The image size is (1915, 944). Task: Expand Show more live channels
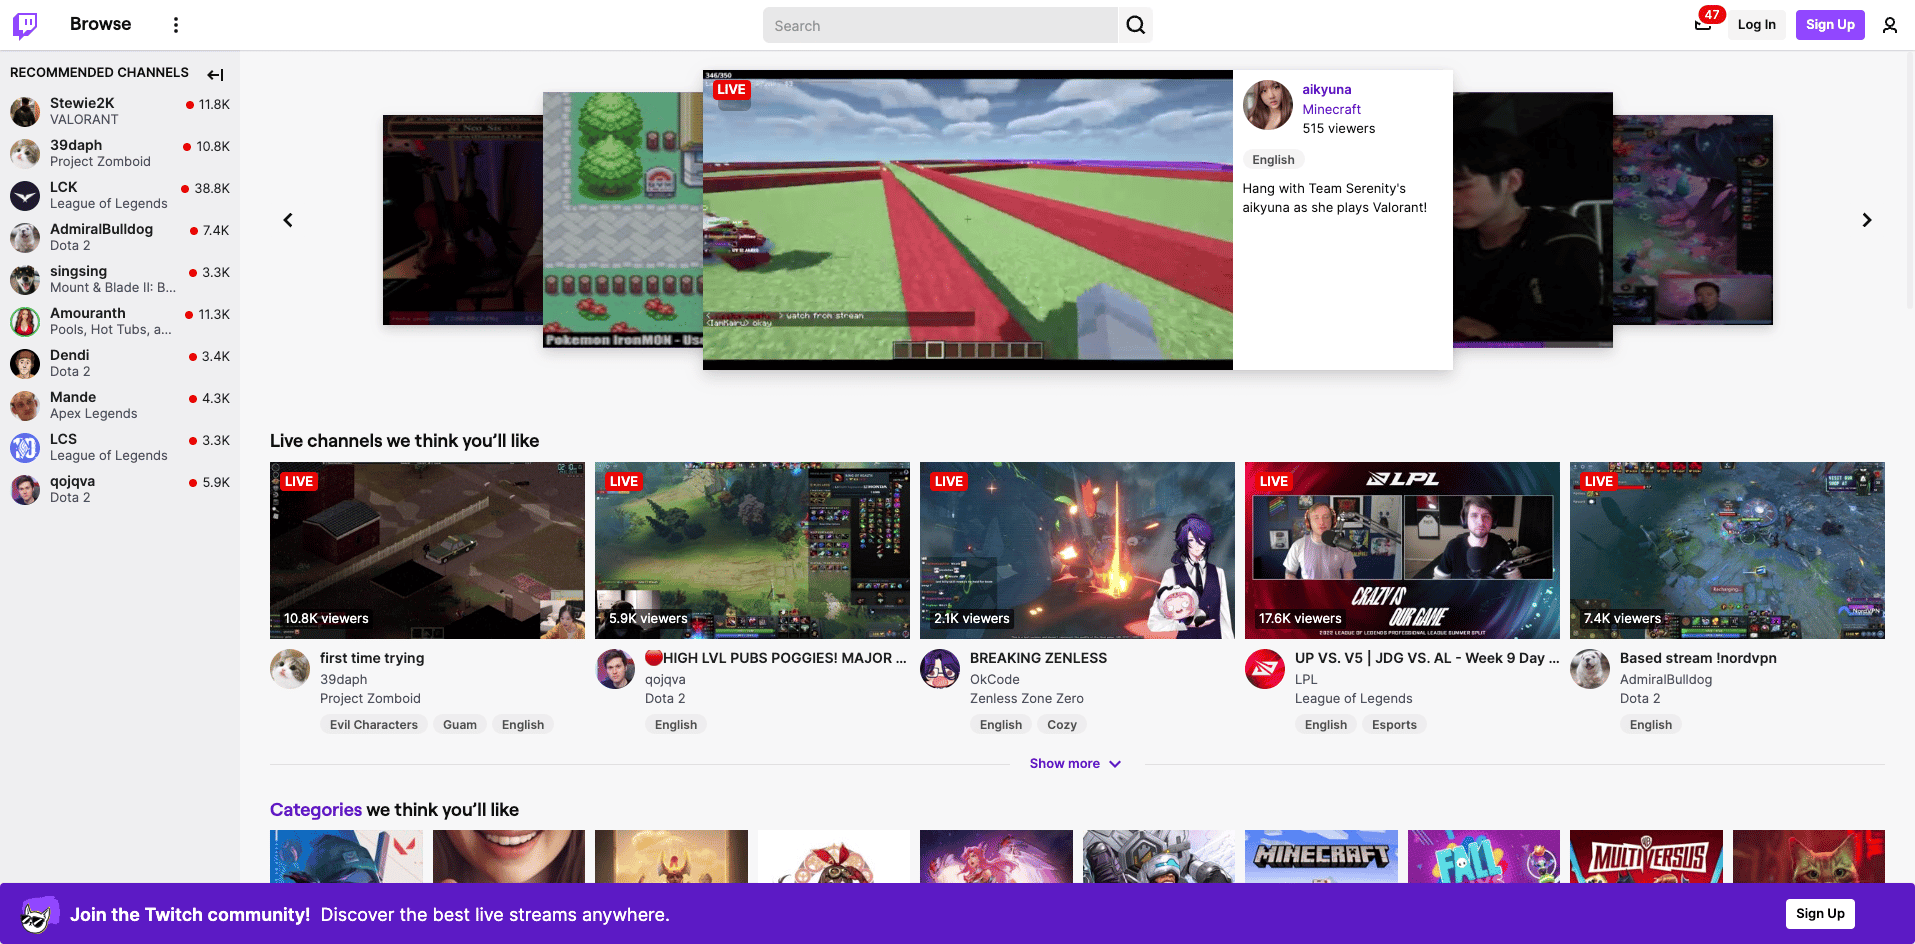pyautogui.click(x=1076, y=764)
